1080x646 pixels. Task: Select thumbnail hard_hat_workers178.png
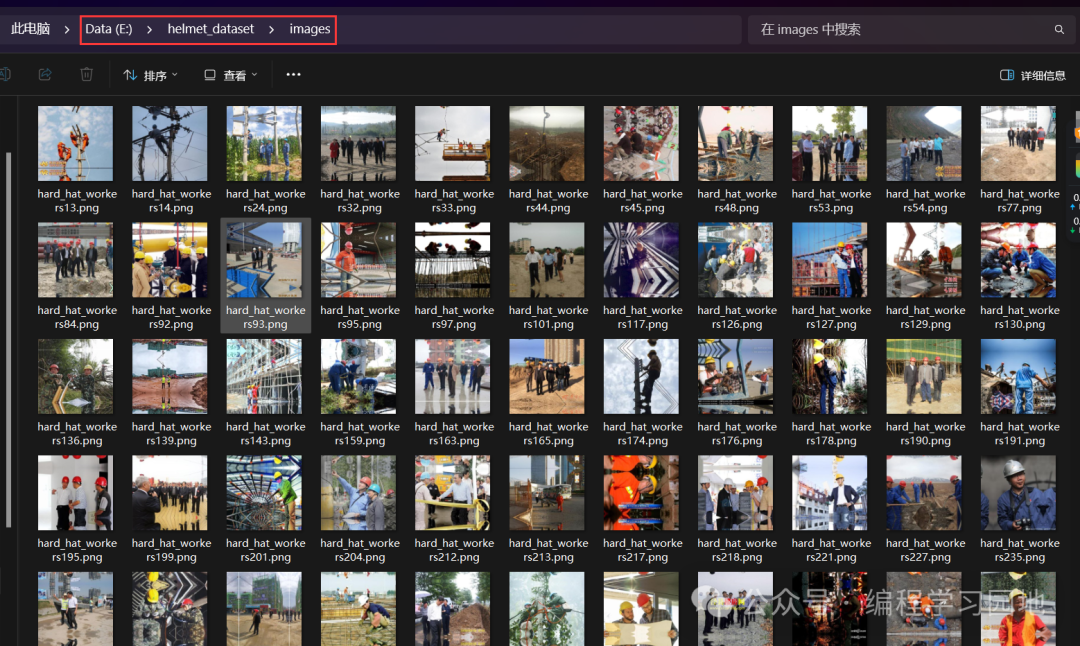click(x=830, y=376)
